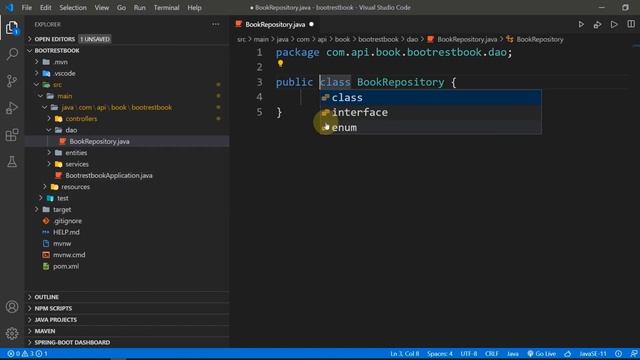Click the JavaSE-11 runtime status item
The width and height of the screenshot is (640, 360).
pyautogui.click(x=593, y=354)
